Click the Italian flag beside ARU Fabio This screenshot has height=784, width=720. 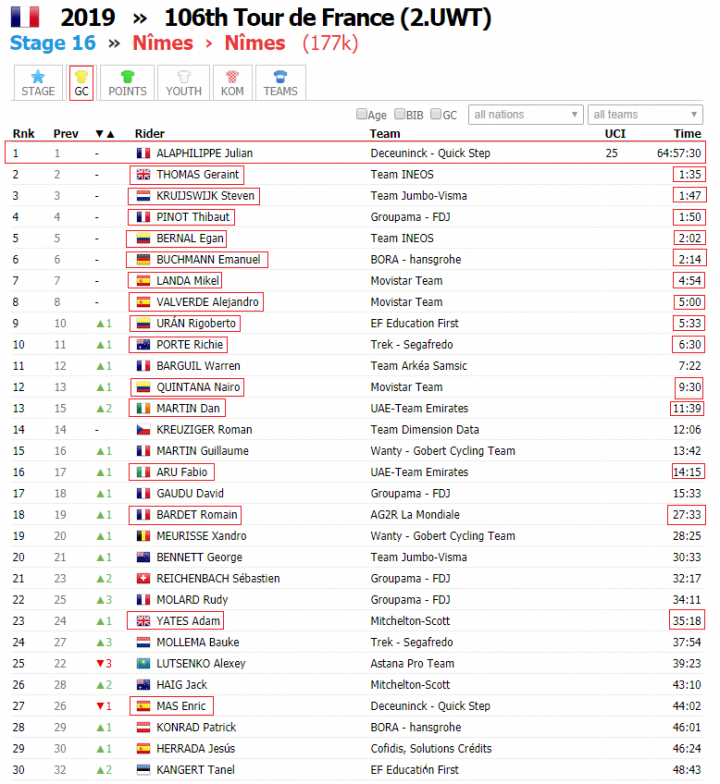tap(144, 472)
